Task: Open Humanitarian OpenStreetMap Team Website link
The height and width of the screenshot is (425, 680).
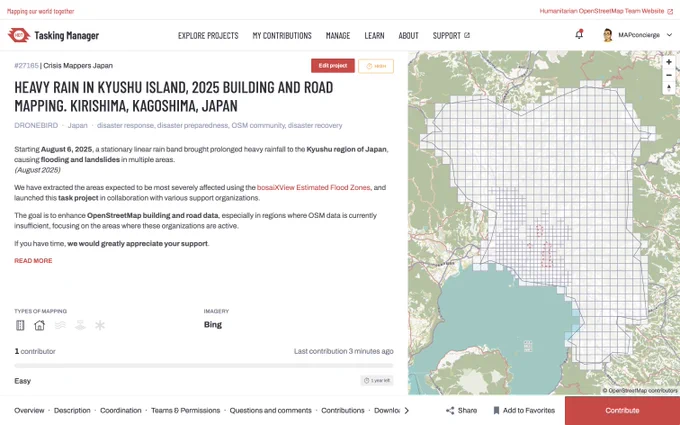Action: [x=606, y=11]
